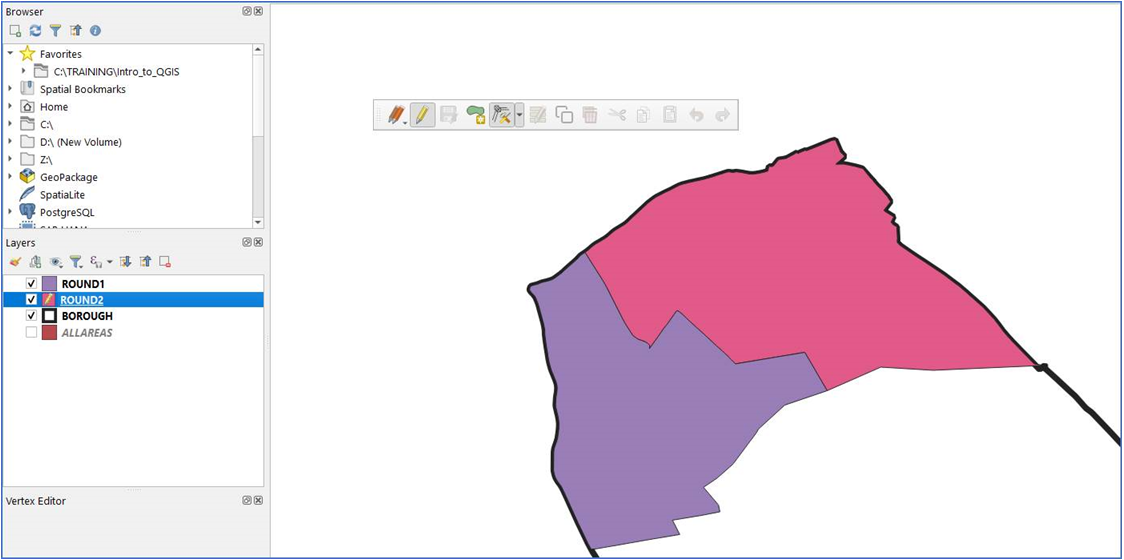Click the overlapping squares copy-move feature icon

(564, 115)
